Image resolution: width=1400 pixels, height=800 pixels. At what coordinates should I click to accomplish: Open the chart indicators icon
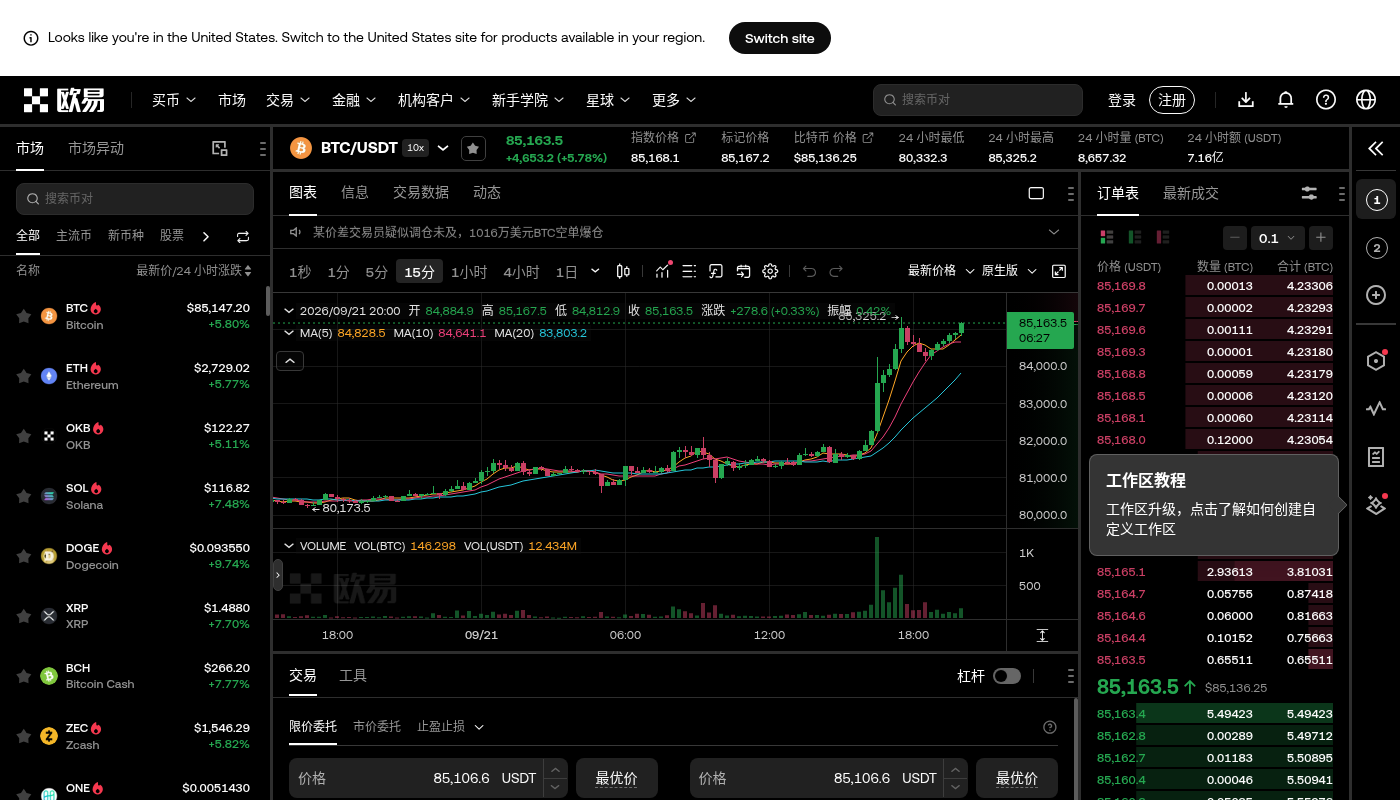[663, 271]
